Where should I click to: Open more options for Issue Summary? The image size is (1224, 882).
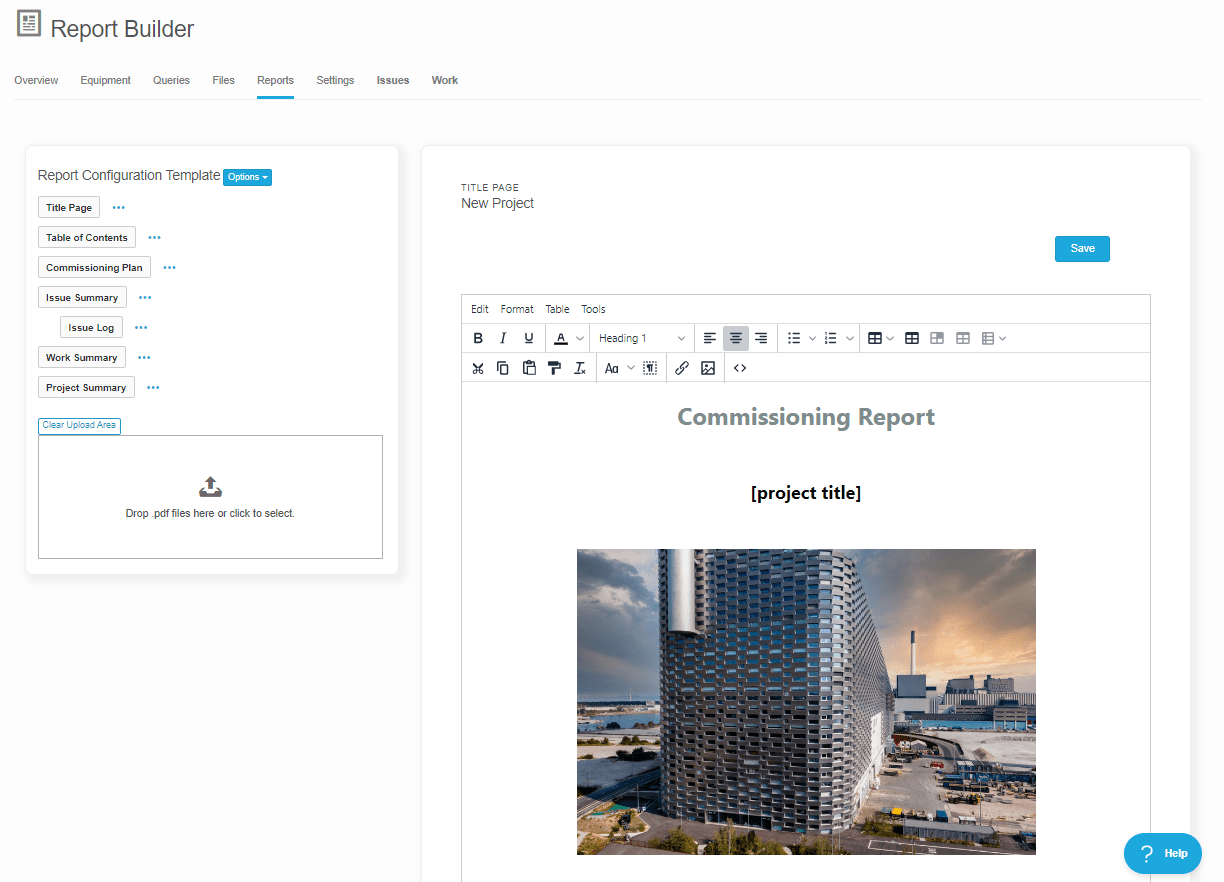point(145,298)
